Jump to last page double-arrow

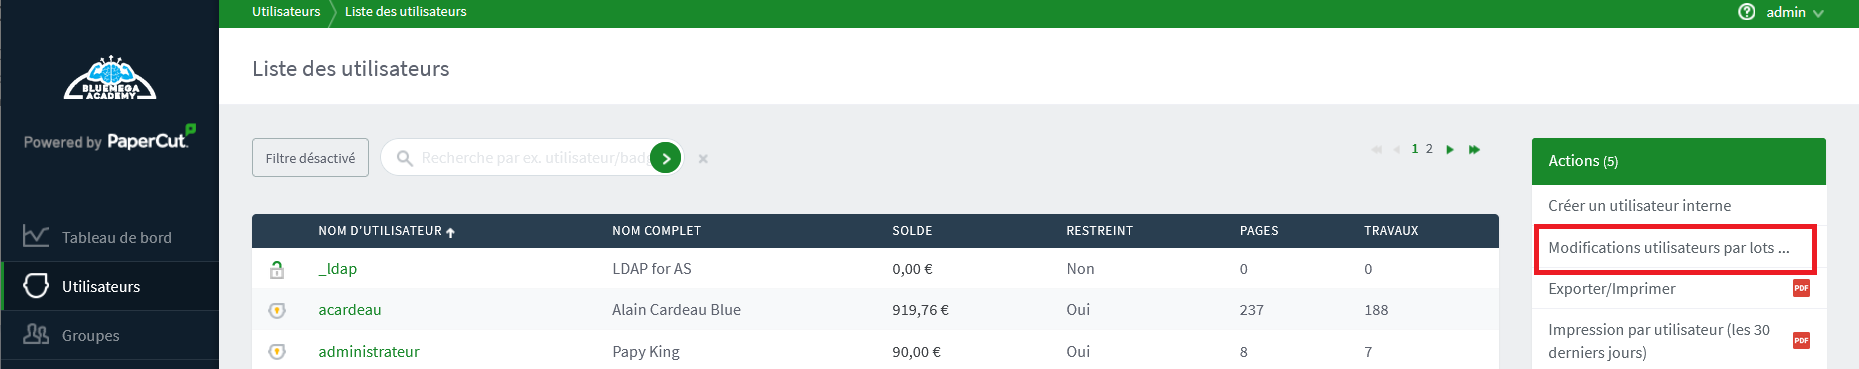[x=1474, y=149]
